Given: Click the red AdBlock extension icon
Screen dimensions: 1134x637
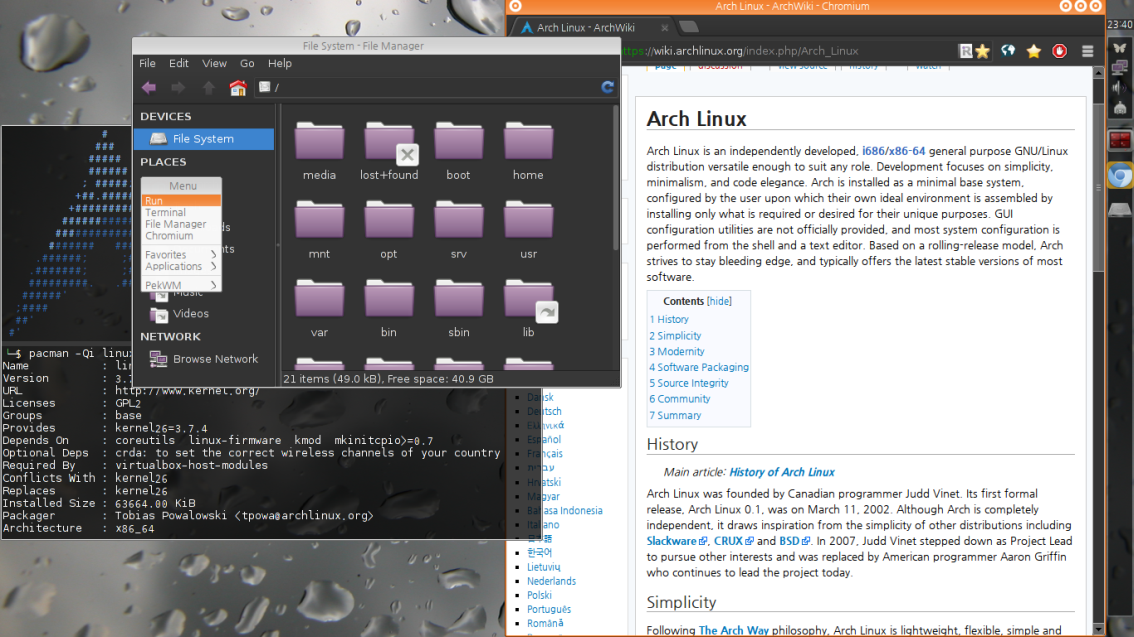Looking at the screenshot, I should click(1059, 51).
